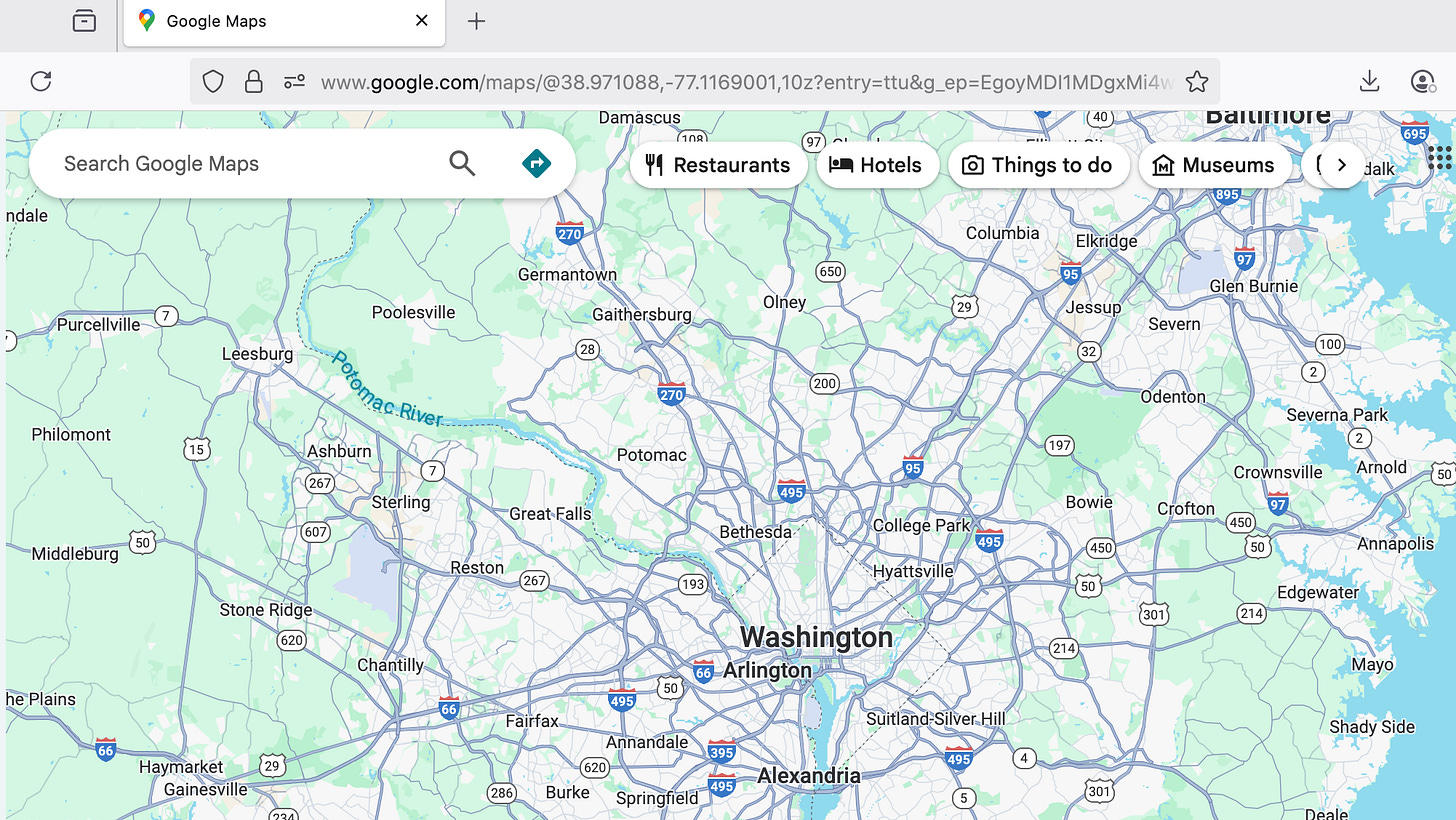The height and width of the screenshot is (820, 1456).
Task: Open the tab overview icon left of tabs
Action: 85,21
